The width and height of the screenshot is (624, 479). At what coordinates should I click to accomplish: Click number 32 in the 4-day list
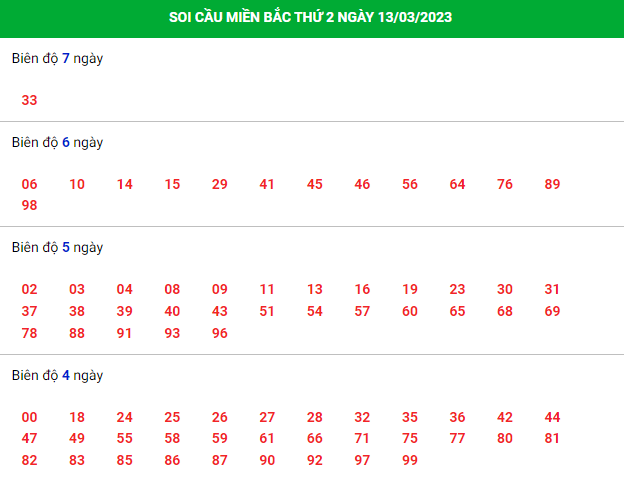point(362,417)
